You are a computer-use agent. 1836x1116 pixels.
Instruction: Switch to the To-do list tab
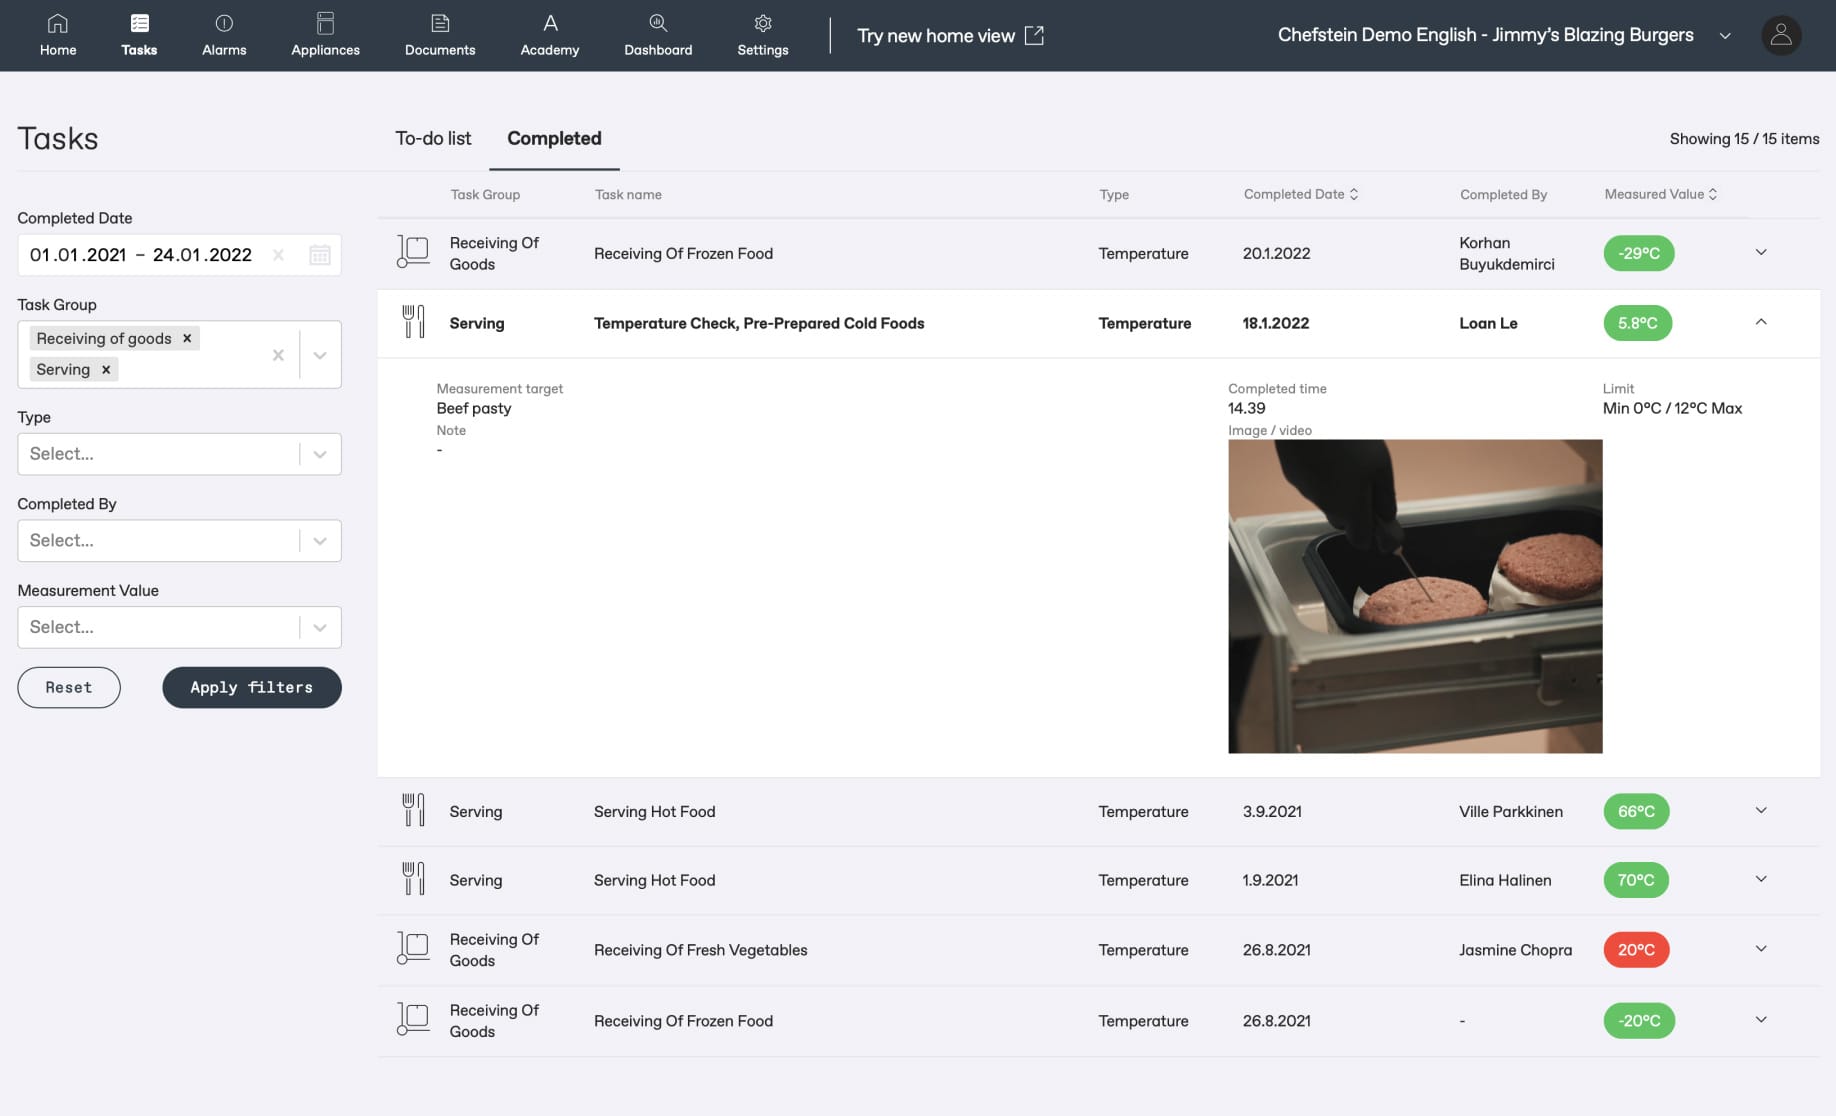[x=433, y=138]
